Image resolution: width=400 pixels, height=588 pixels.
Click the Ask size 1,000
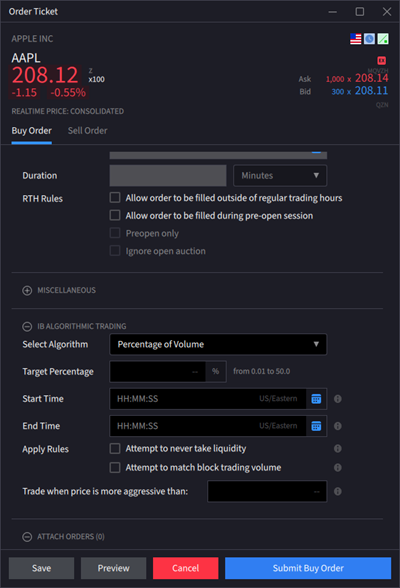point(335,79)
